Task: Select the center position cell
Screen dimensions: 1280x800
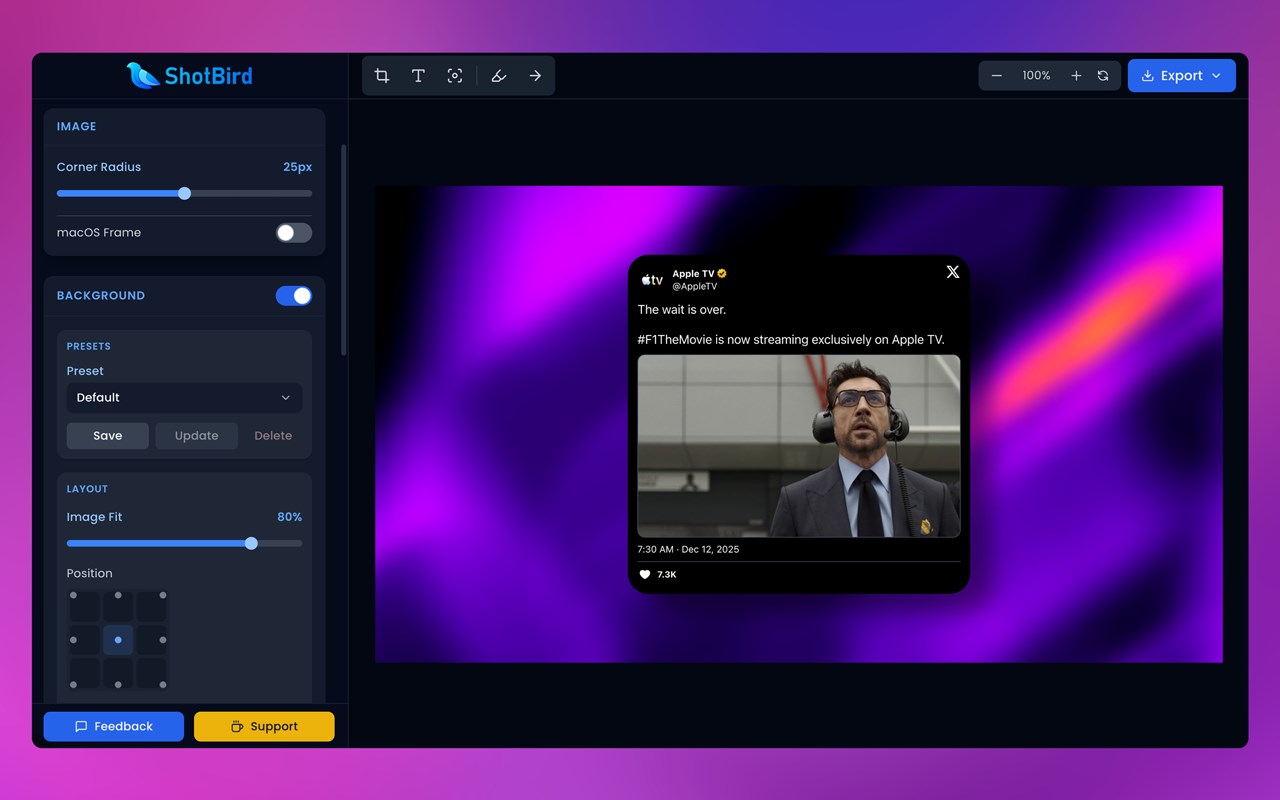Action: (118, 640)
